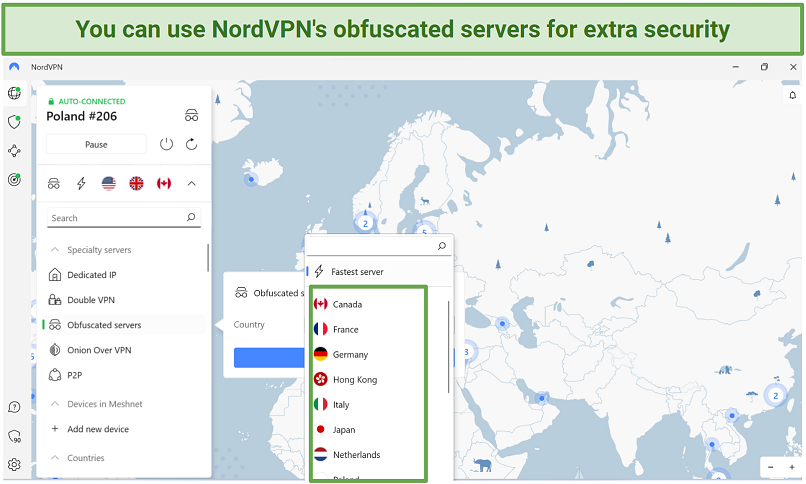Click the notification bell icon
The height and width of the screenshot is (484, 806).
click(793, 95)
